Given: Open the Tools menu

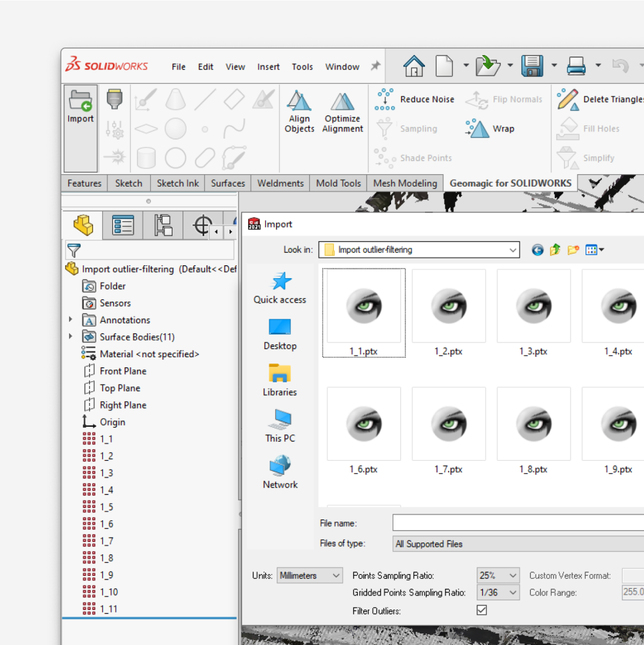Looking at the screenshot, I should click(x=302, y=67).
